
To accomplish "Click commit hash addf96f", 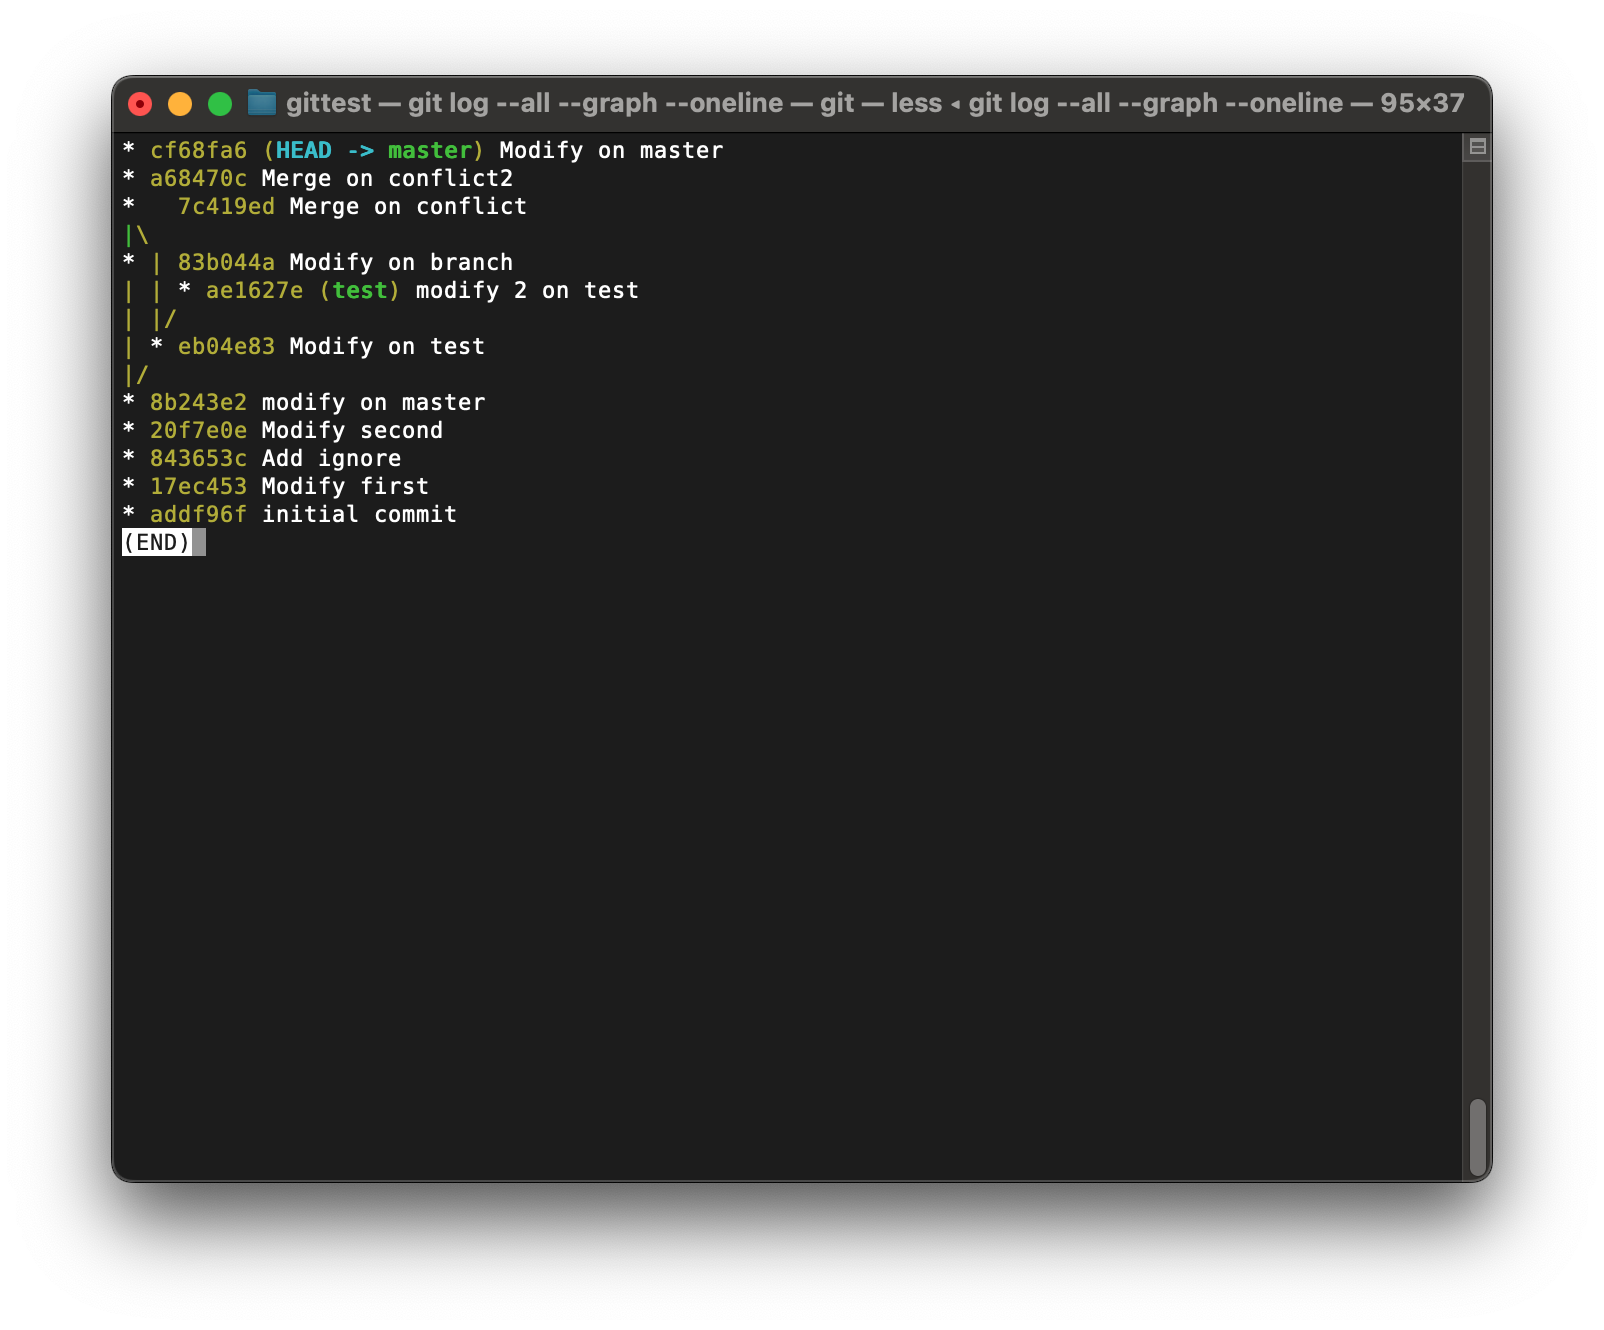I will tap(198, 515).
